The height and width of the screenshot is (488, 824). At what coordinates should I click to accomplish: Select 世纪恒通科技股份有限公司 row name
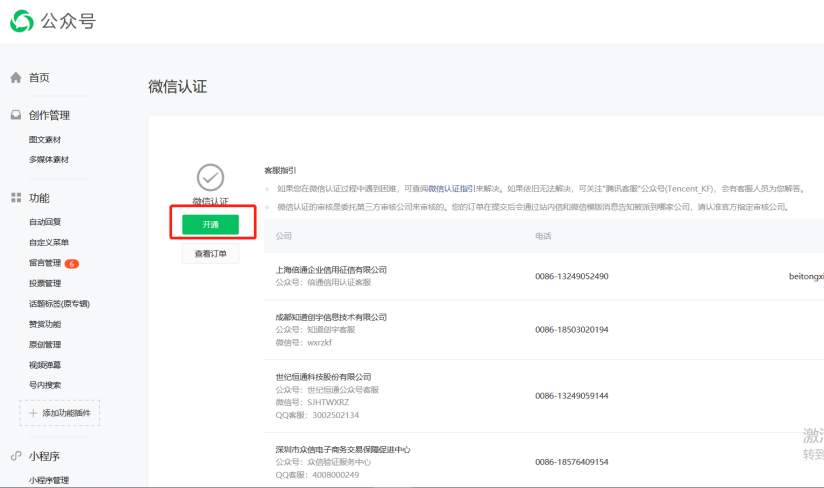pyautogui.click(x=323, y=377)
